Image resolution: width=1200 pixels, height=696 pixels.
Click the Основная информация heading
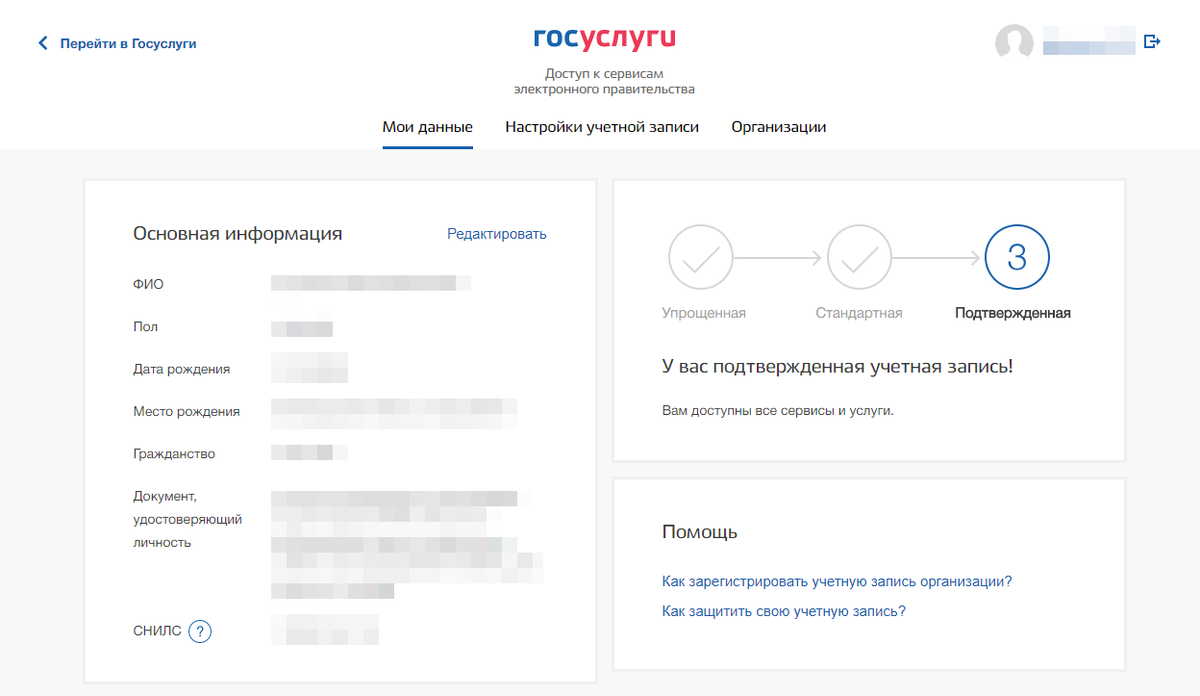point(238,233)
